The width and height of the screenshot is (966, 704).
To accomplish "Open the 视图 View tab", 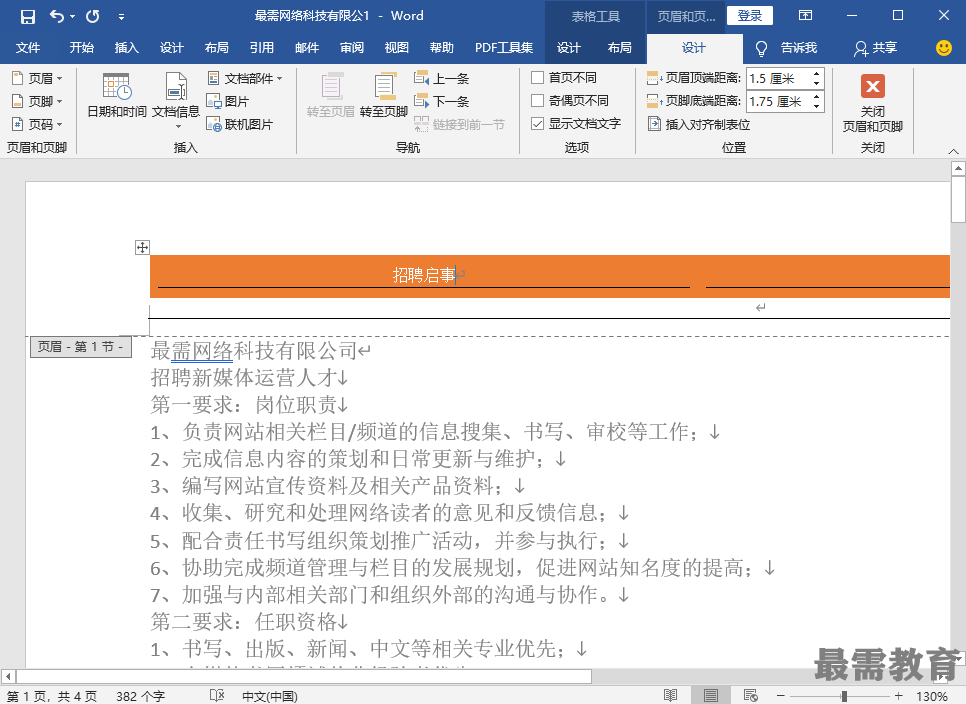I will pos(396,48).
